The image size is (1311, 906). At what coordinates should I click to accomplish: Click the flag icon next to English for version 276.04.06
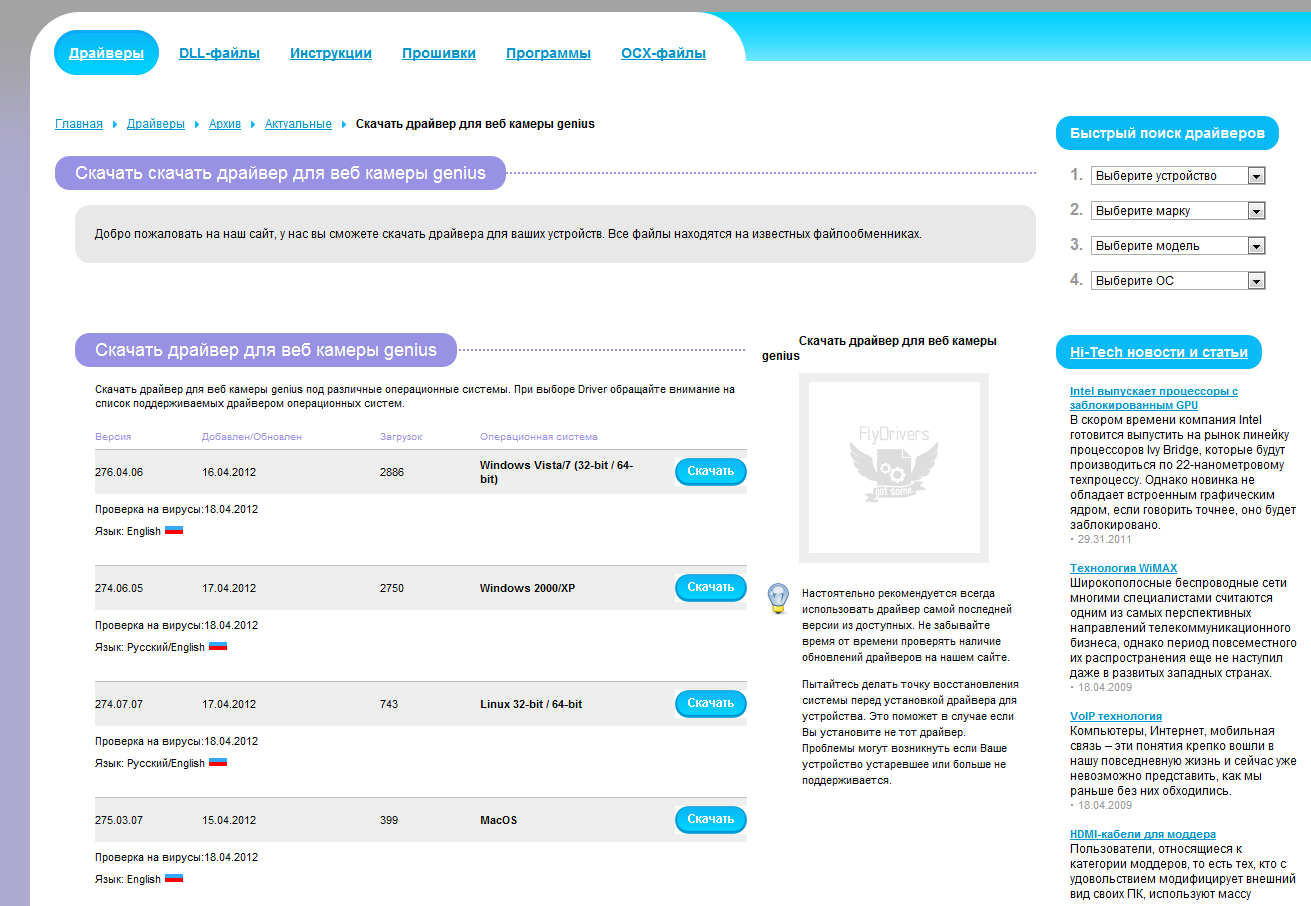click(174, 530)
